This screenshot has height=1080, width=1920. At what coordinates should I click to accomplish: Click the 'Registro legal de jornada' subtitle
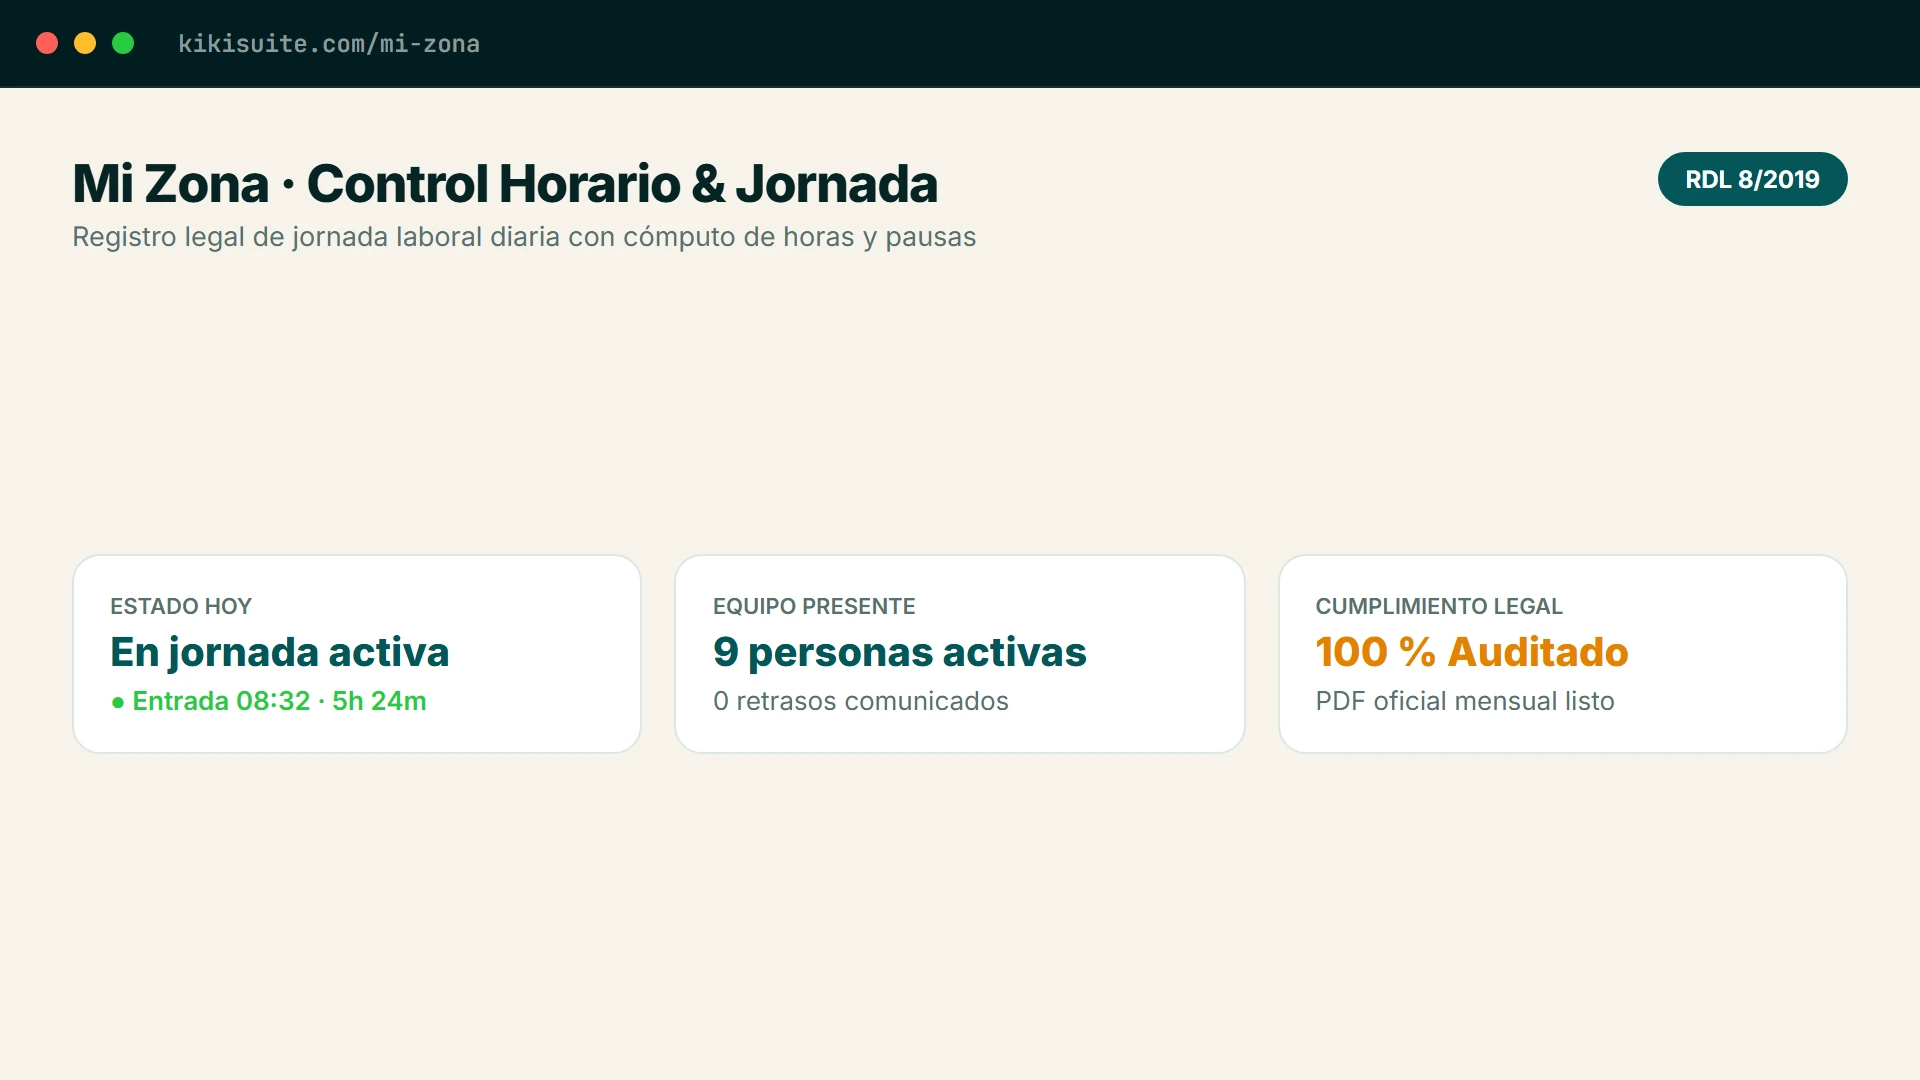[524, 237]
